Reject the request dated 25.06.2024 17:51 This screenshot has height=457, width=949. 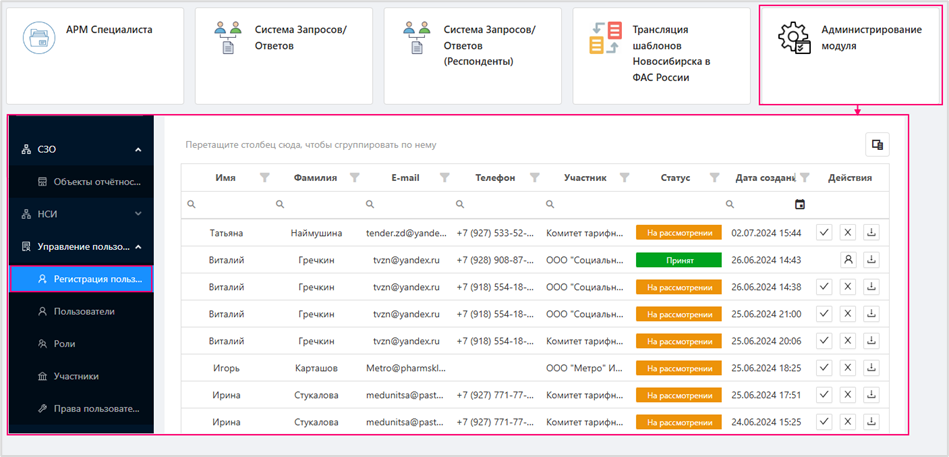coord(848,395)
